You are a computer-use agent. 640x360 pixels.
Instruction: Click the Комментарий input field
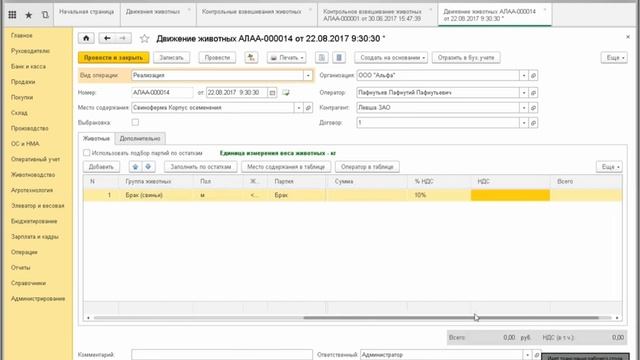click(222, 355)
